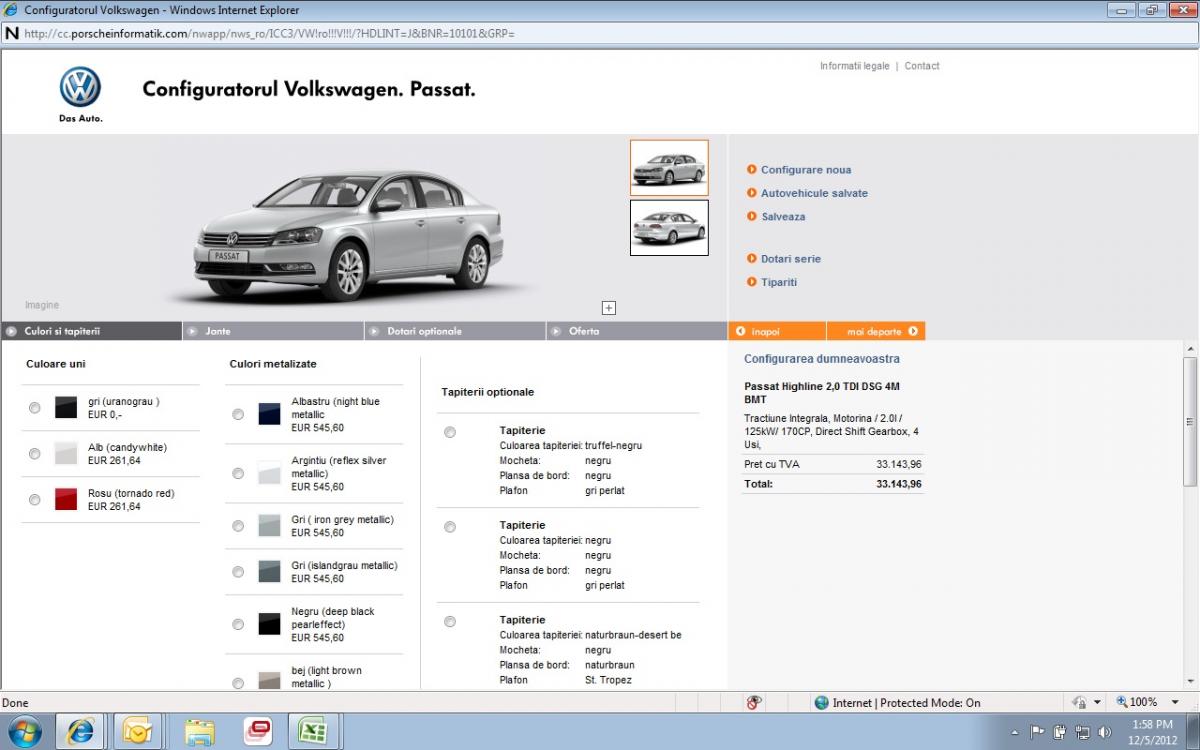Click the Action Center flag icon
This screenshot has width=1200, height=750.
(x=1037, y=732)
